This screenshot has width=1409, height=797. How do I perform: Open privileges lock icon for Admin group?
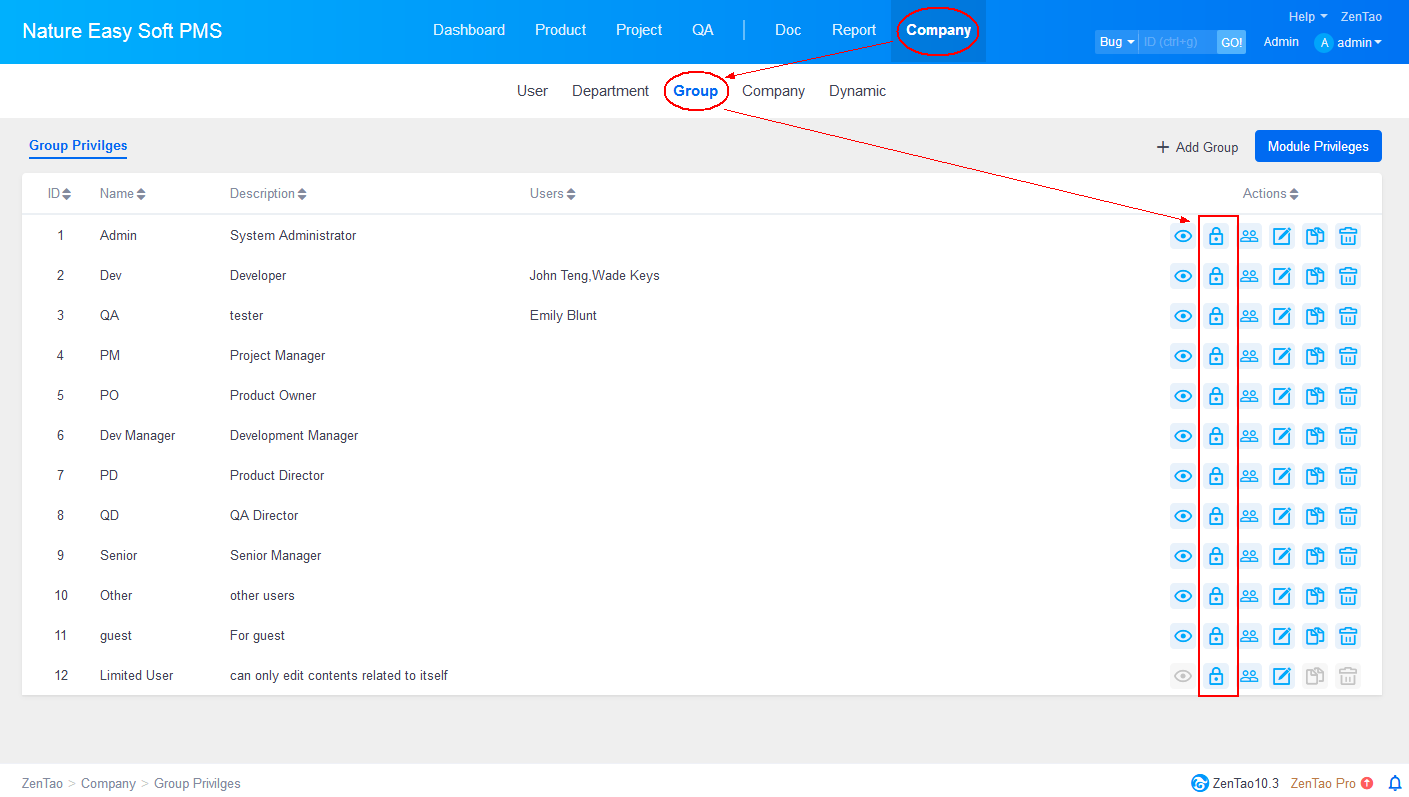click(1216, 236)
